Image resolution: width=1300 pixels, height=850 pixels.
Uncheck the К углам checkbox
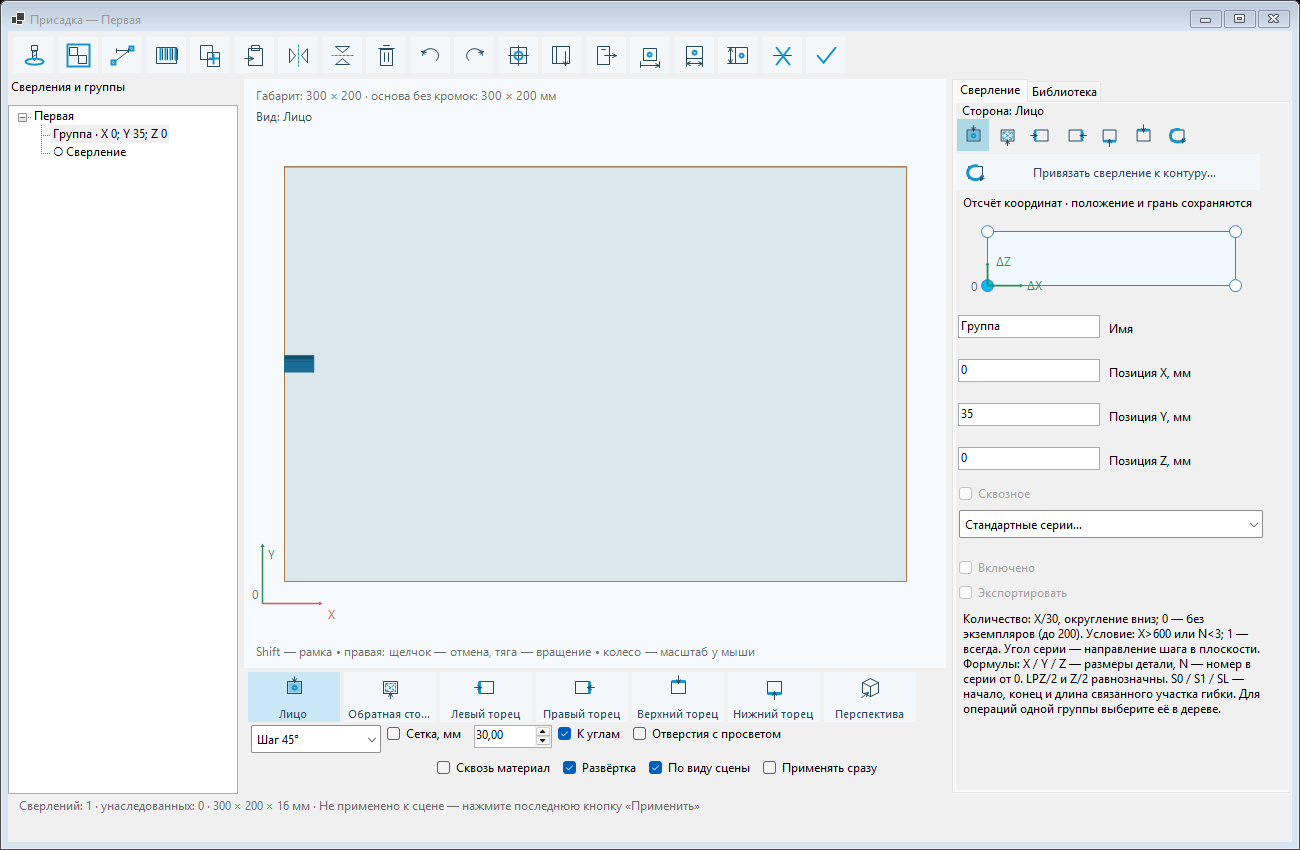tap(565, 734)
